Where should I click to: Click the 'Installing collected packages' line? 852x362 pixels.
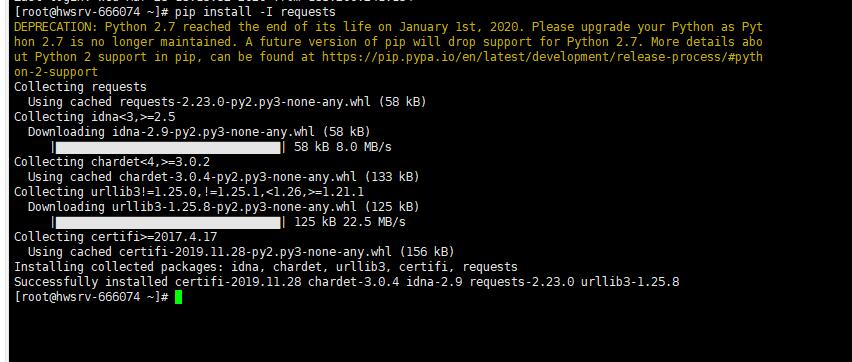pos(266,267)
